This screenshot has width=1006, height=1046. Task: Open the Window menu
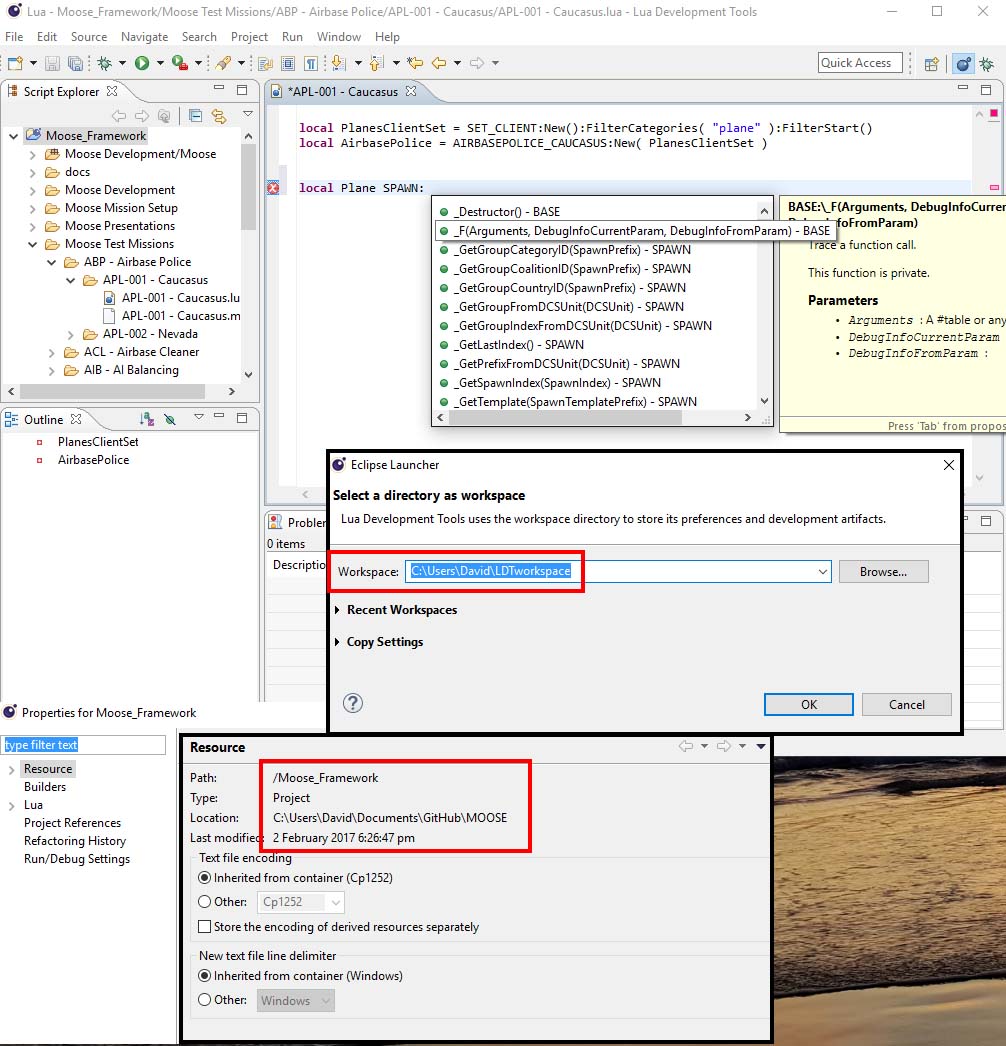[339, 37]
